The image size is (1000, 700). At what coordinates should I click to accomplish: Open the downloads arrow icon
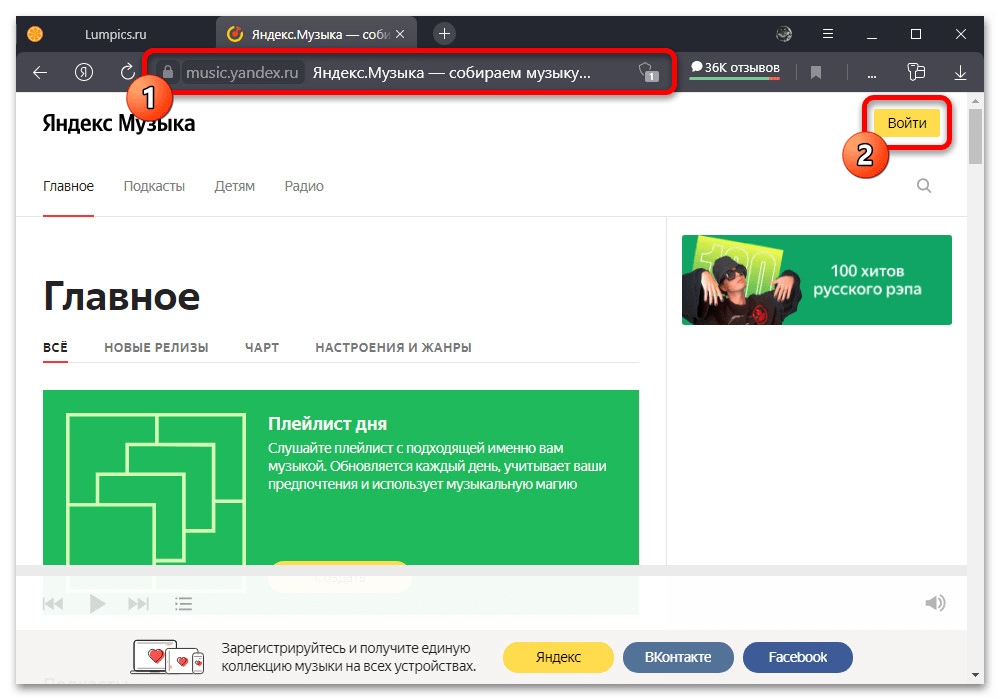[x=960, y=72]
